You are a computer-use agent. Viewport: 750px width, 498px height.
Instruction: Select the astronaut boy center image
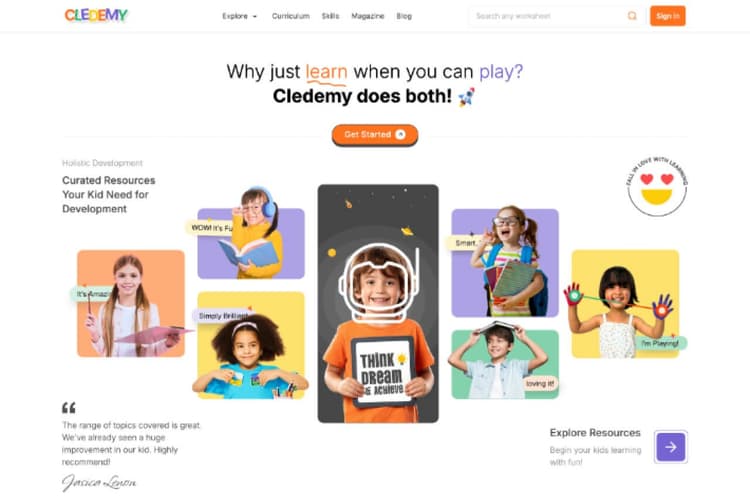pyautogui.click(x=378, y=303)
